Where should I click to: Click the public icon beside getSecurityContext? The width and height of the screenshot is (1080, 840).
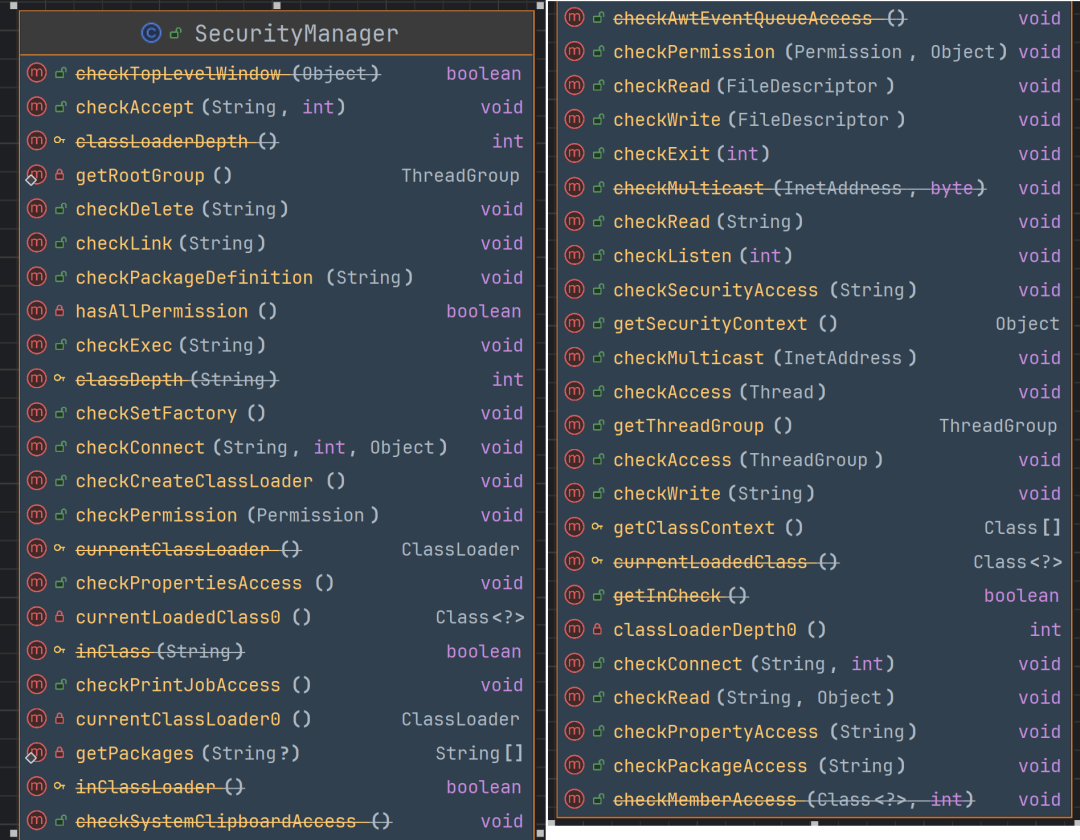click(x=597, y=324)
